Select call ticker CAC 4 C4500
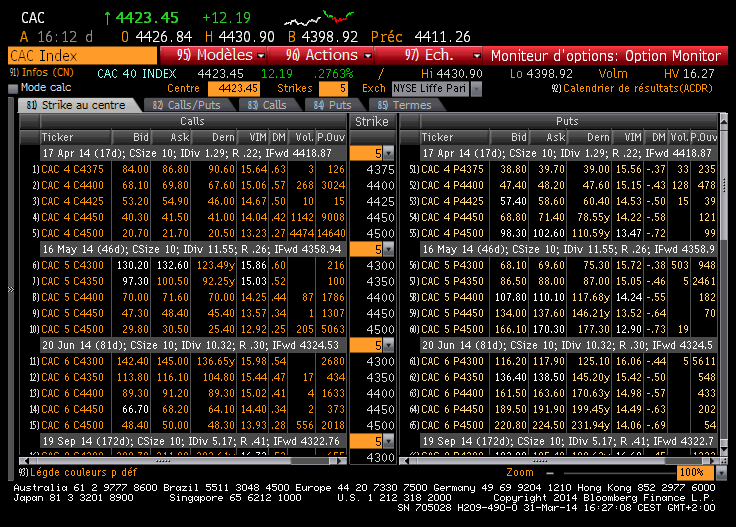The width and height of the screenshot is (736, 527). [72, 233]
